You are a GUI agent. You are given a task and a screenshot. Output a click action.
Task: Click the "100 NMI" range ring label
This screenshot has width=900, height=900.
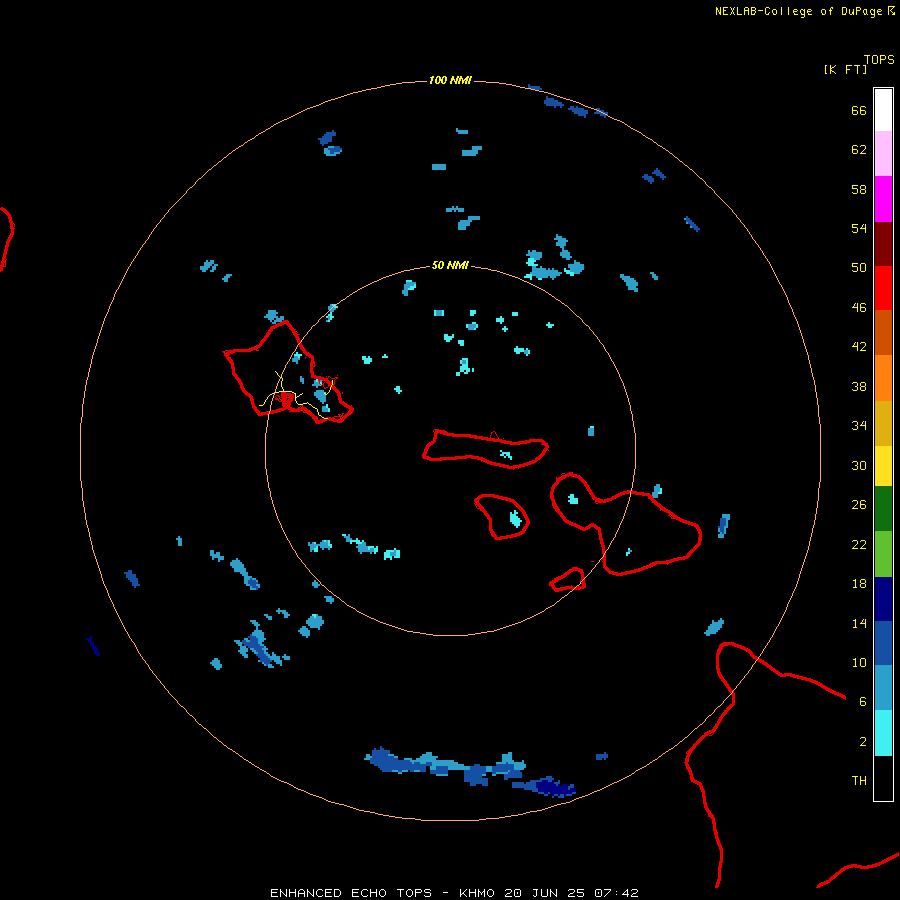(450, 80)
